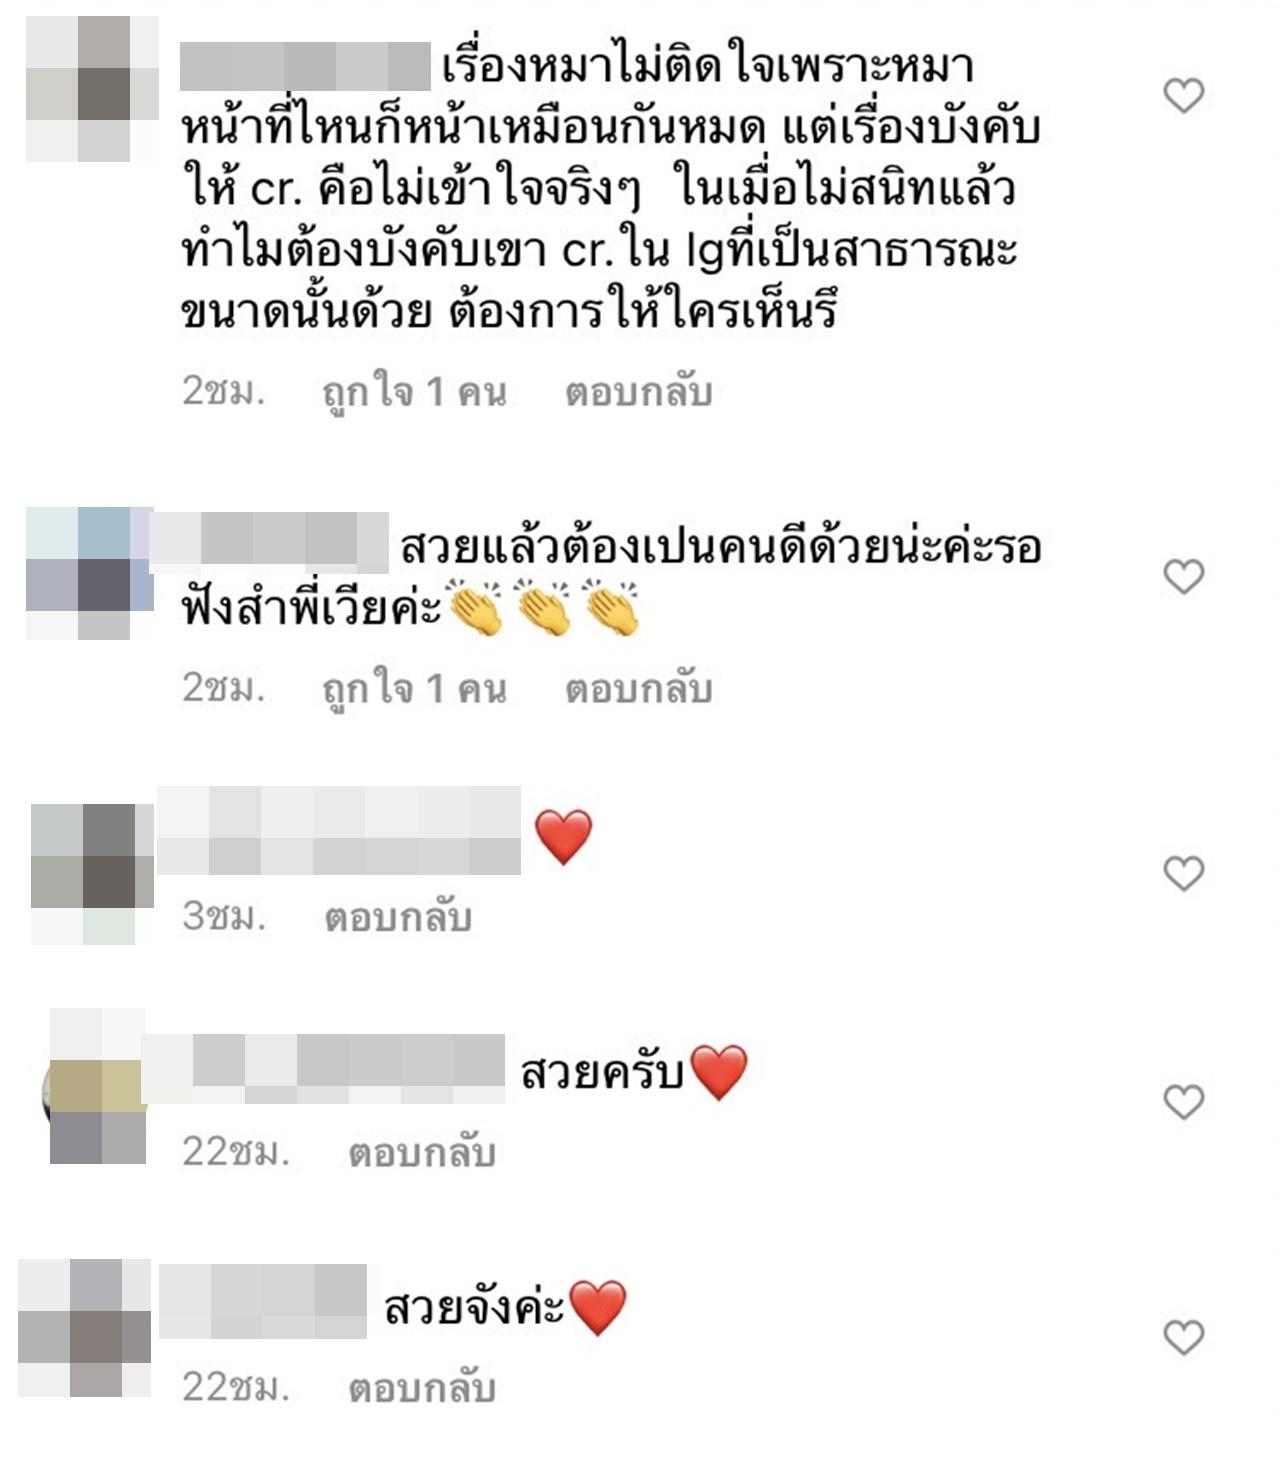Open second commenter's blue profile picture
1280x1457 pixels.
tap(90, 574)
